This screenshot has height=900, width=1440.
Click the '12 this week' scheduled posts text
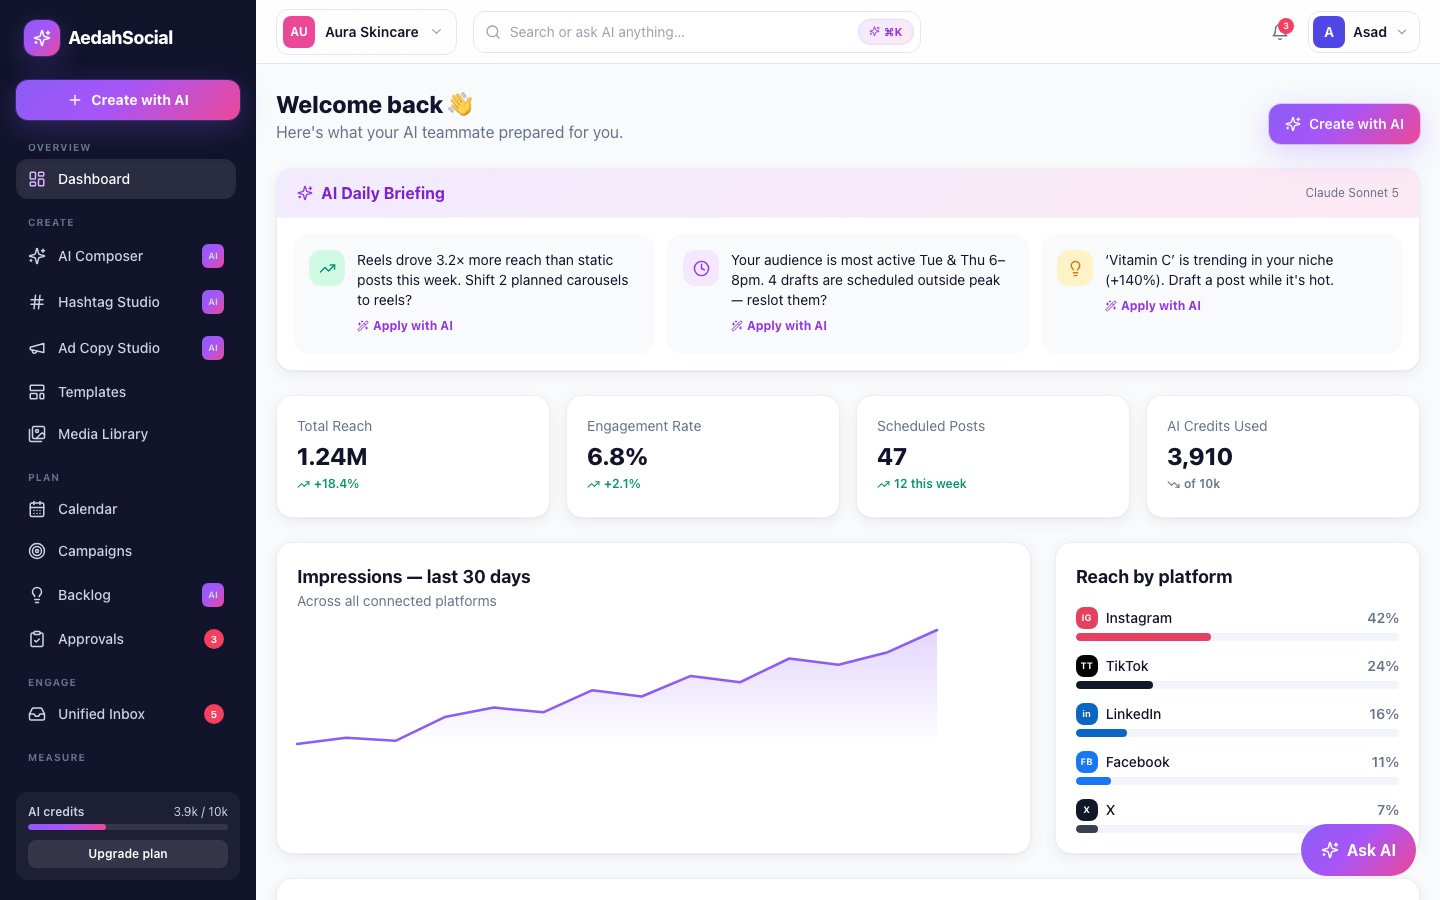click(x=930, y=484)
